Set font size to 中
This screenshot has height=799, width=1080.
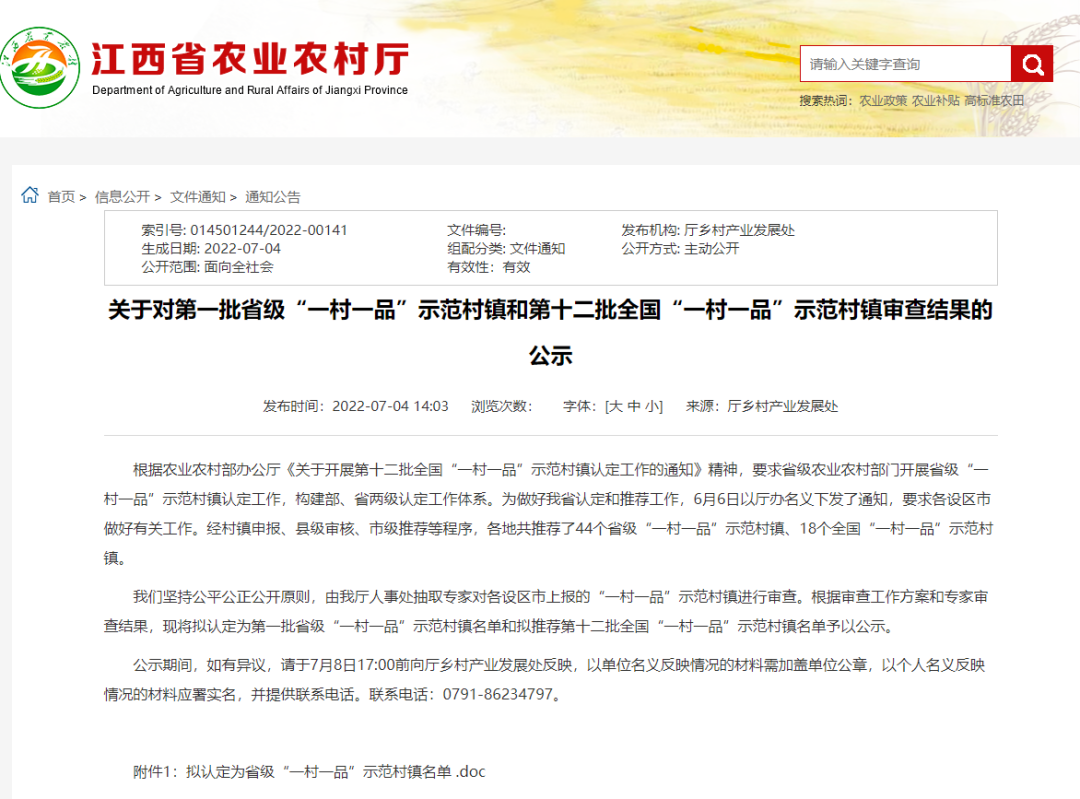tap(634, 406)
